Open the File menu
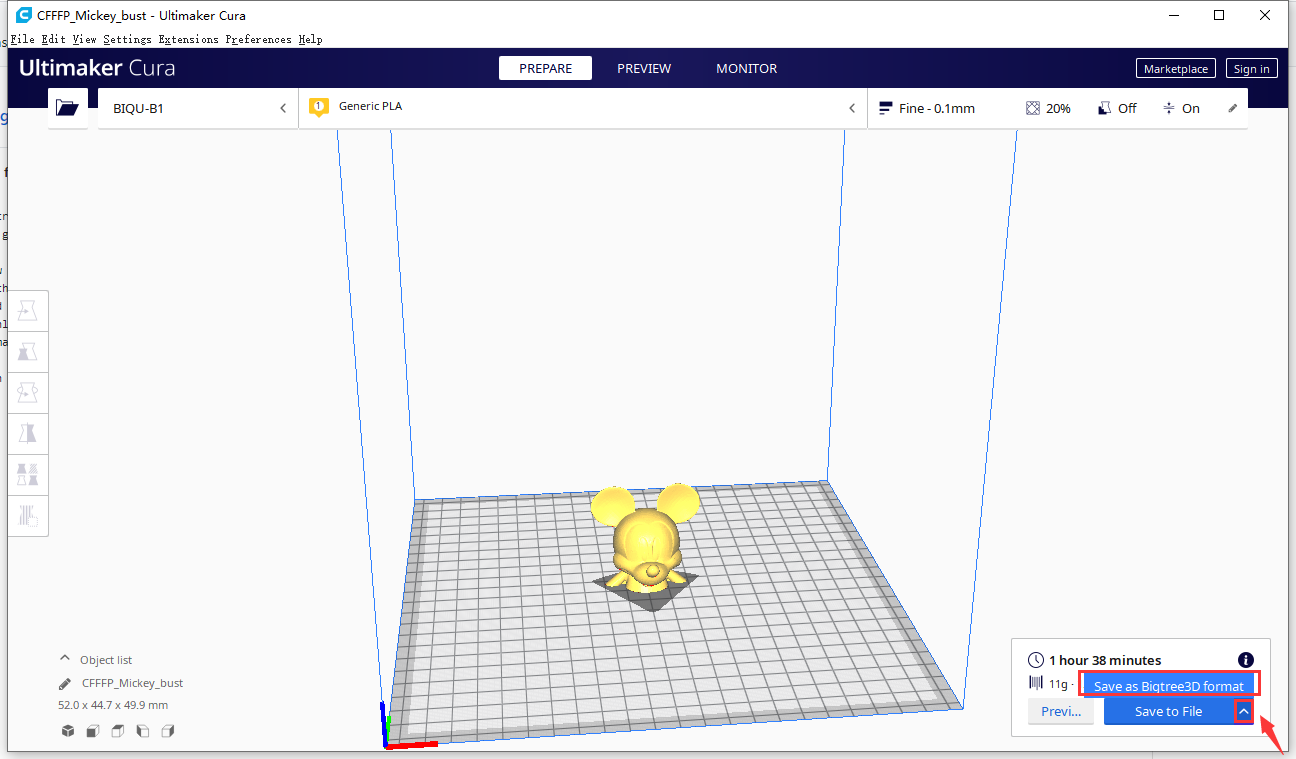Screen dimensions: 1296x759 [x=23, y=39]
